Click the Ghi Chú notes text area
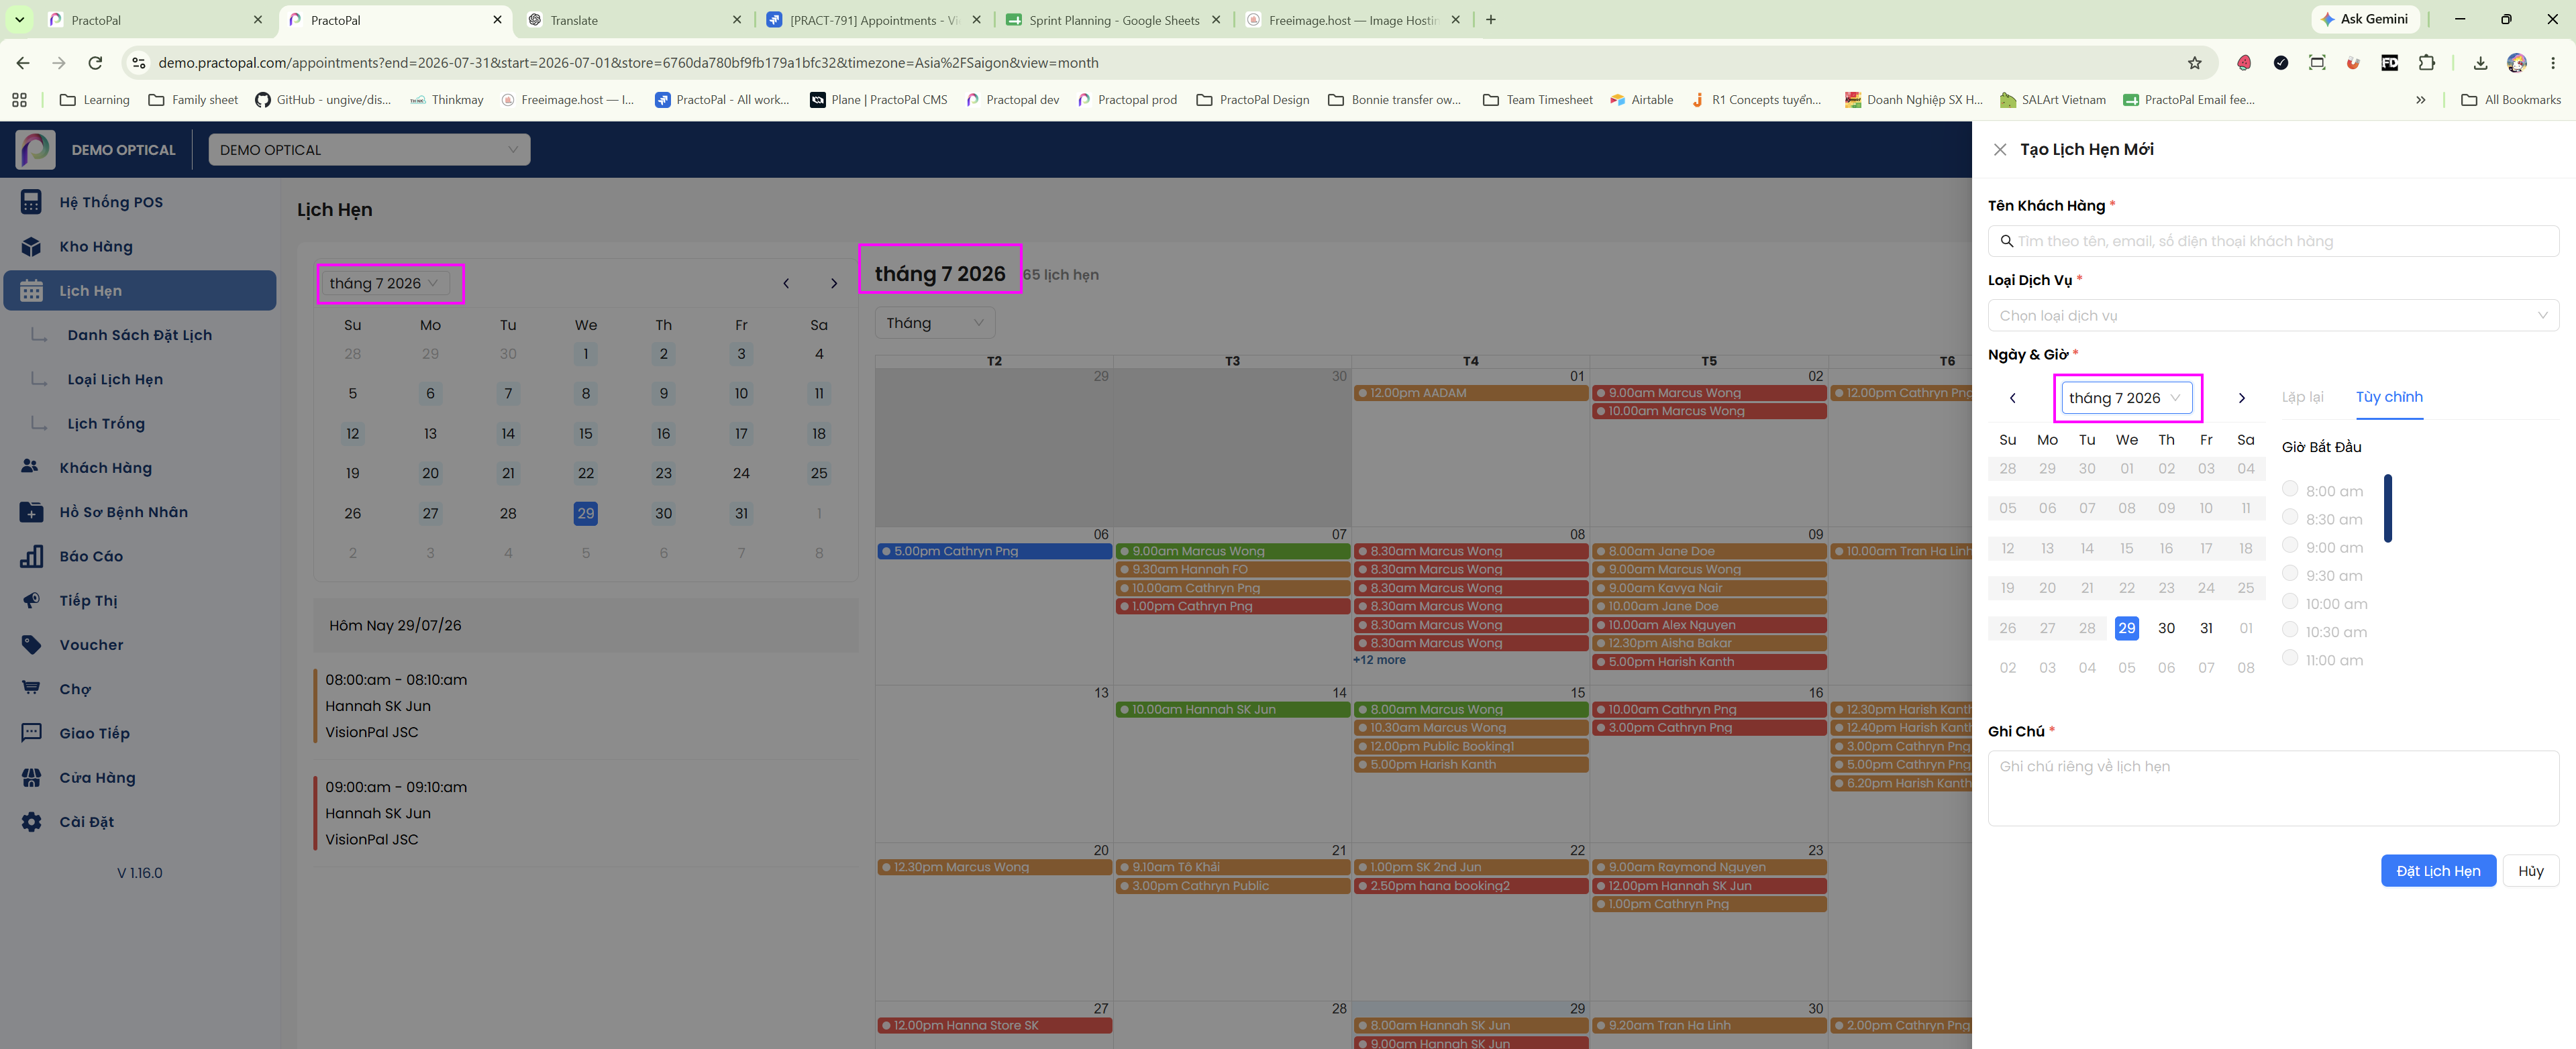 tap(2273, 788)
